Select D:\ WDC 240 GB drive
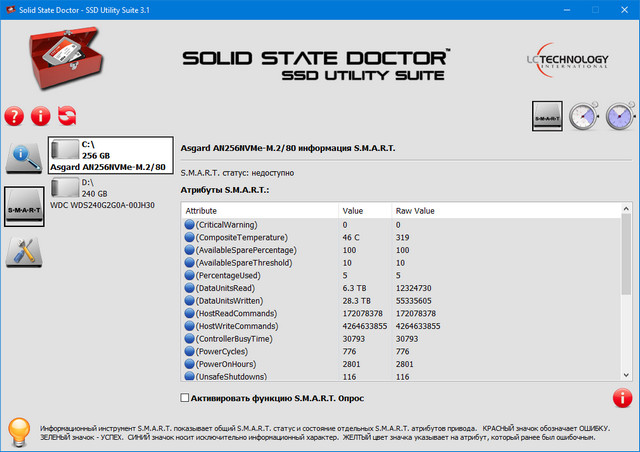 pos(103,194)
